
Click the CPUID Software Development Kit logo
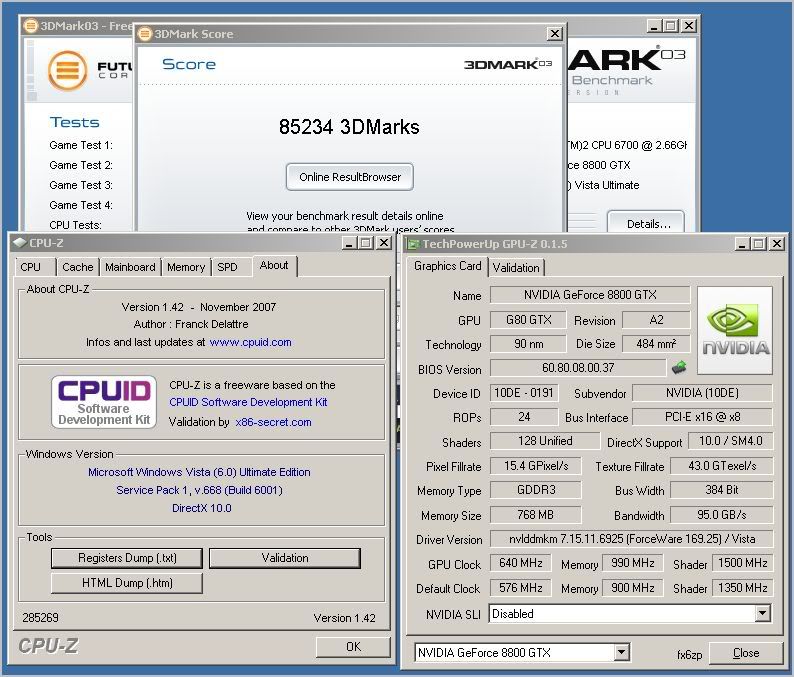point(104,402)
